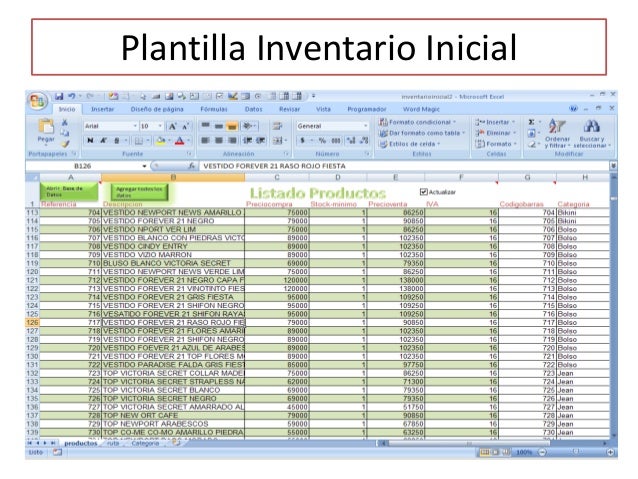Open the General number format dropdown
638x479 pixels.
click(x=365, y=126)
